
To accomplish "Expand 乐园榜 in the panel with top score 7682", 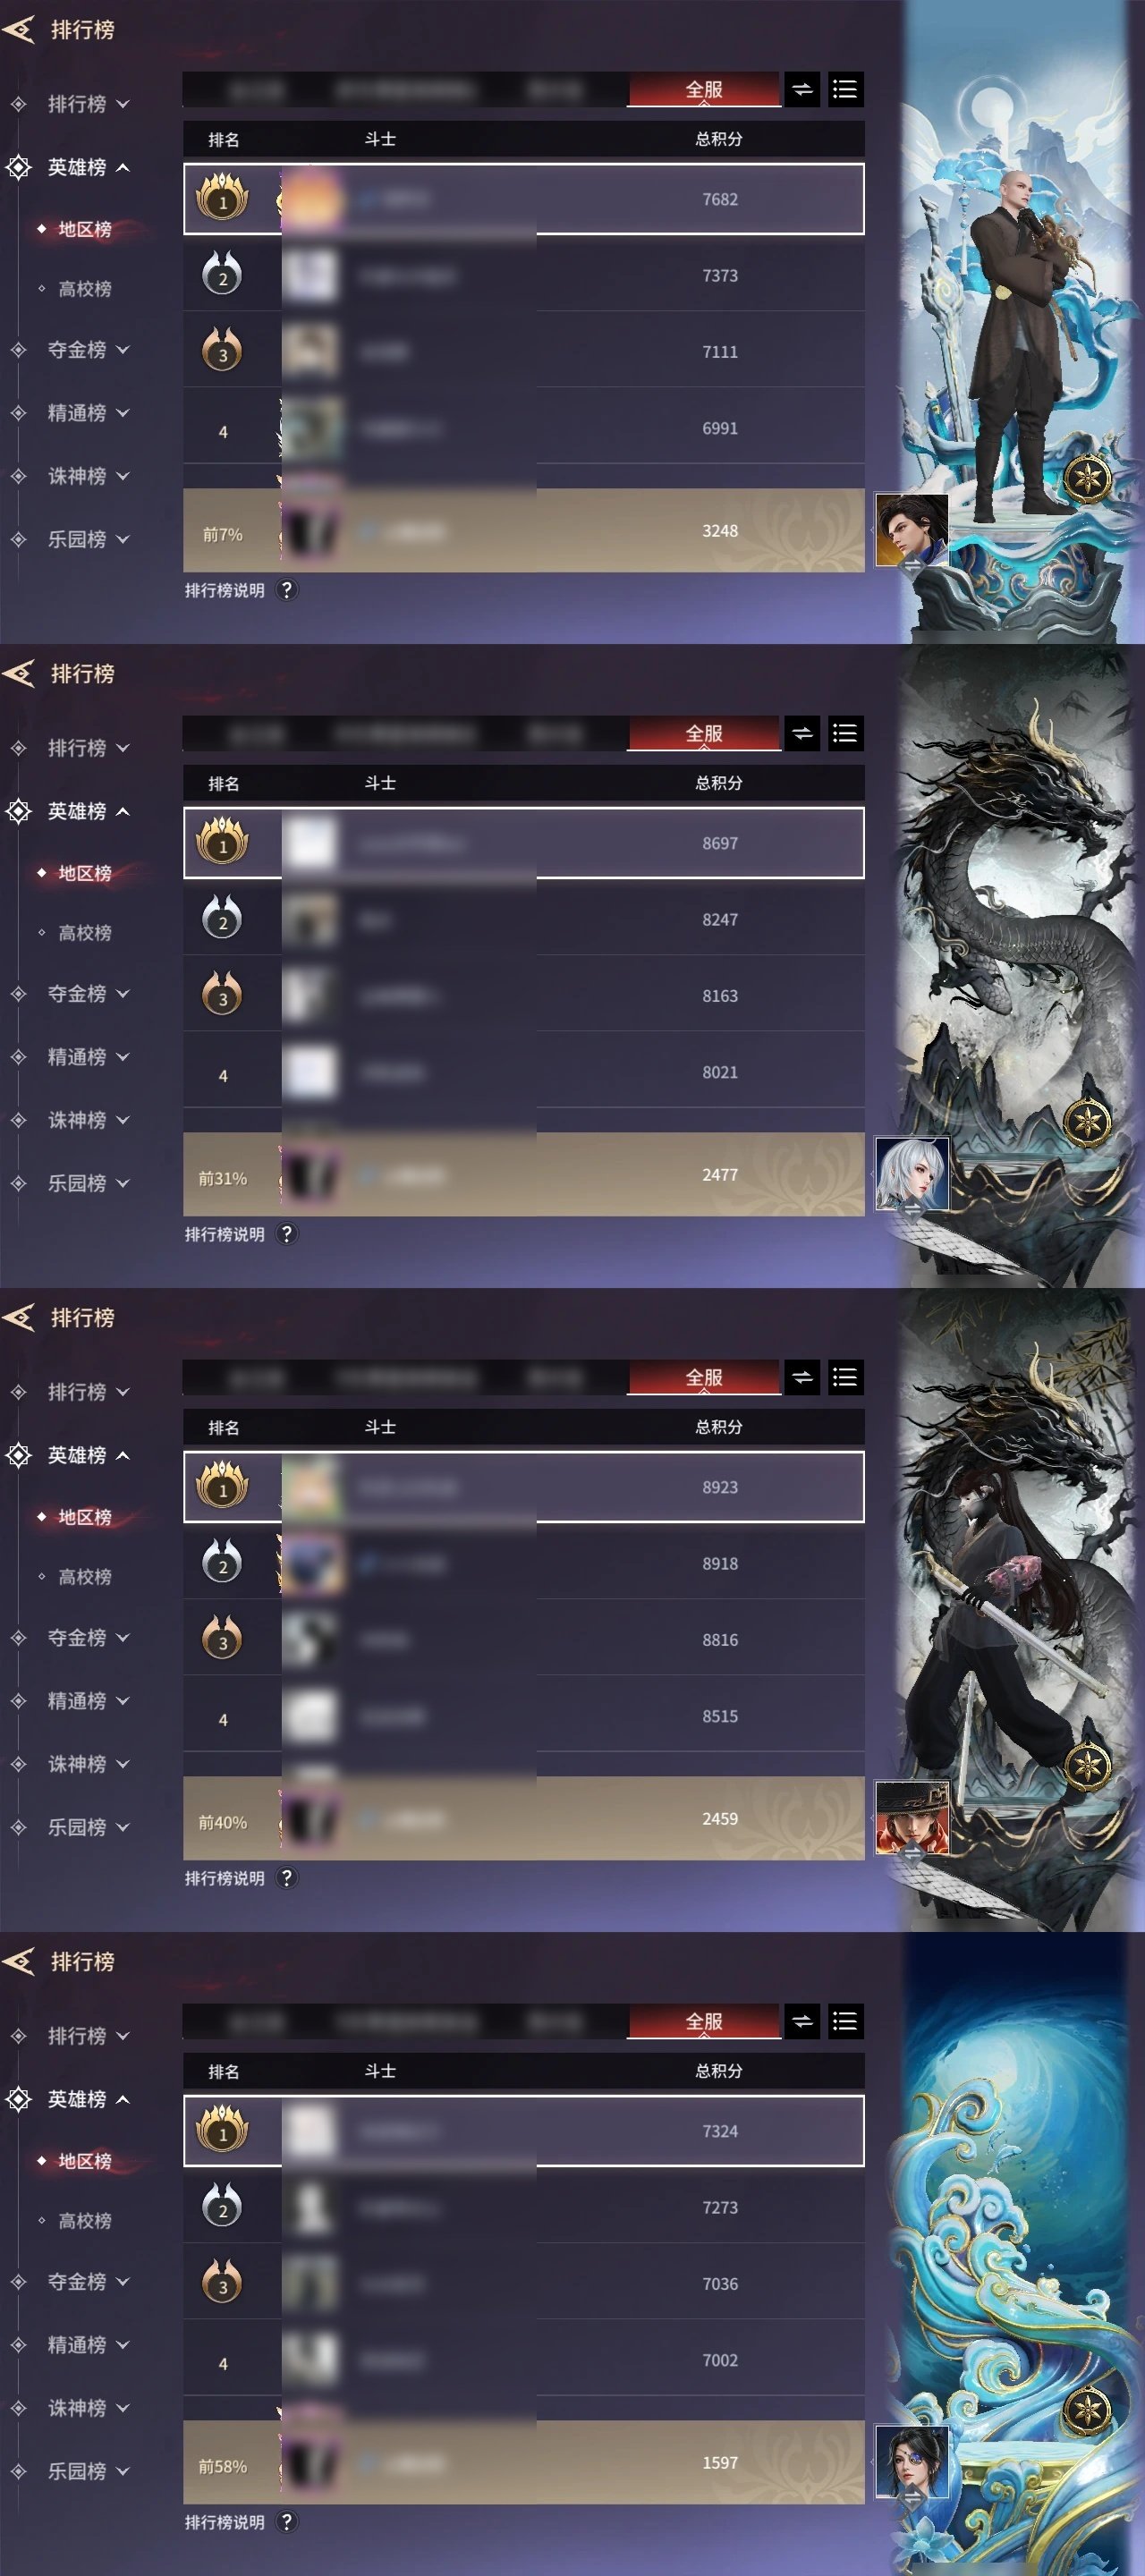I will pyautogui.click(x=88, y=539).
